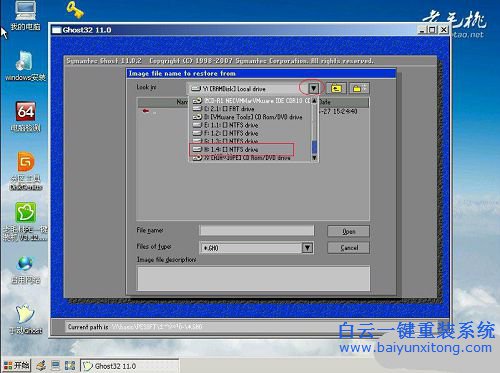Click the Date column header
The width and height of the screenshot is (500, 373).
pyautogui.click(x=344, y=102)
